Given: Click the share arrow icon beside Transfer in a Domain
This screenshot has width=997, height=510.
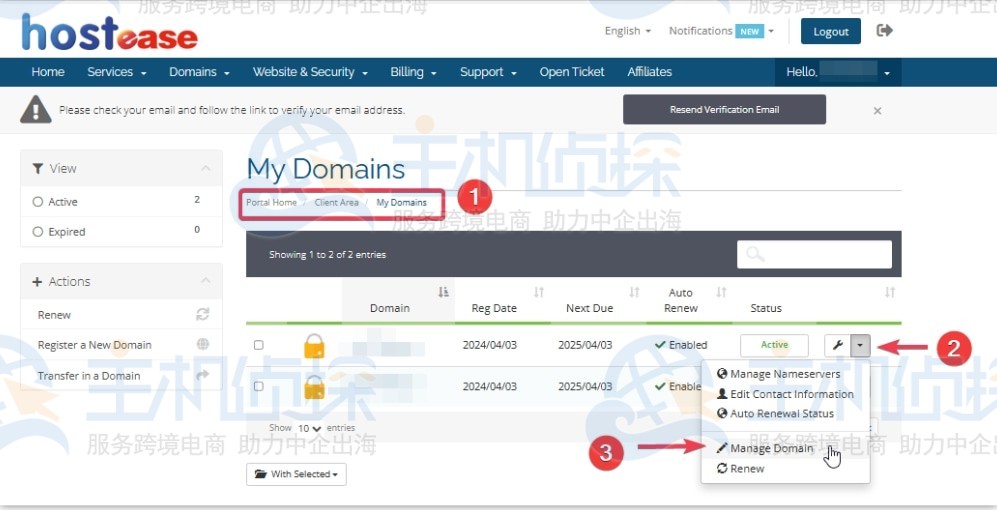Looking at the screenshot, I should (x=203, y=376).
